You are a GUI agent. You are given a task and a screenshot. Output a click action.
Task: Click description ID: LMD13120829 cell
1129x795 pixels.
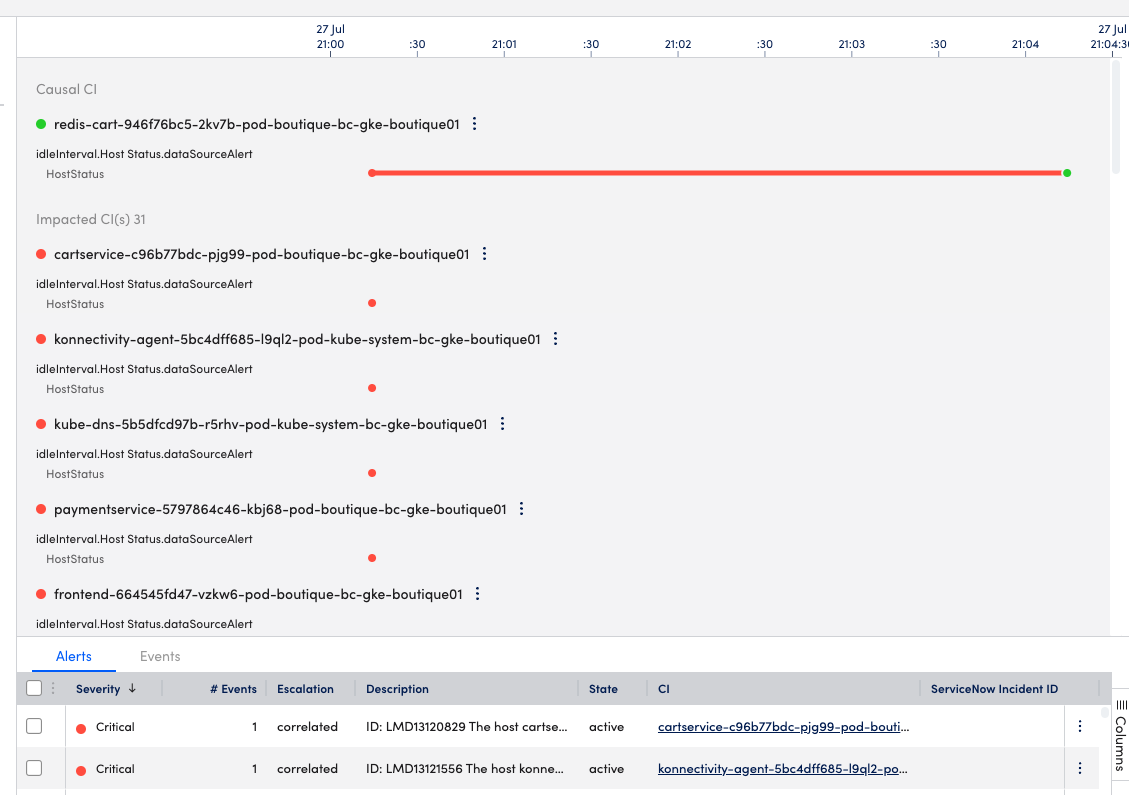[467, 727]
